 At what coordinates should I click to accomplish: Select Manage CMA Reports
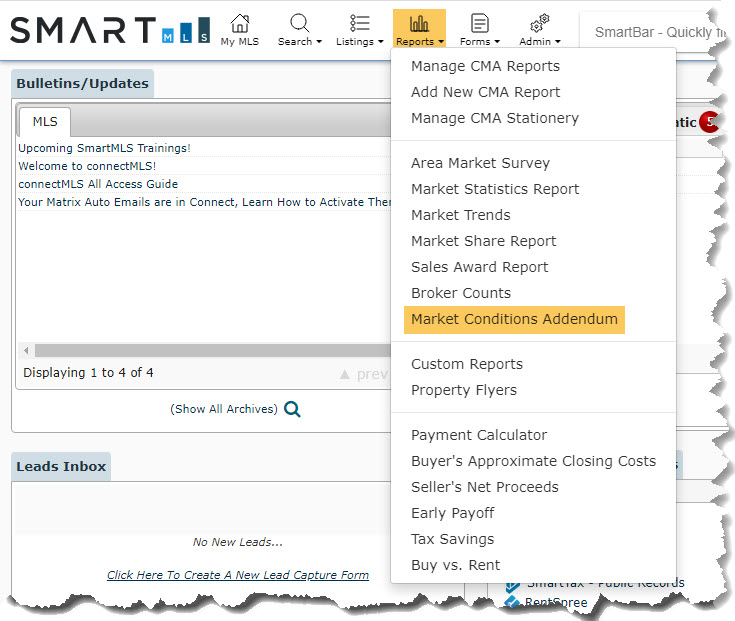pyautogui.click(x=486, y=66)
